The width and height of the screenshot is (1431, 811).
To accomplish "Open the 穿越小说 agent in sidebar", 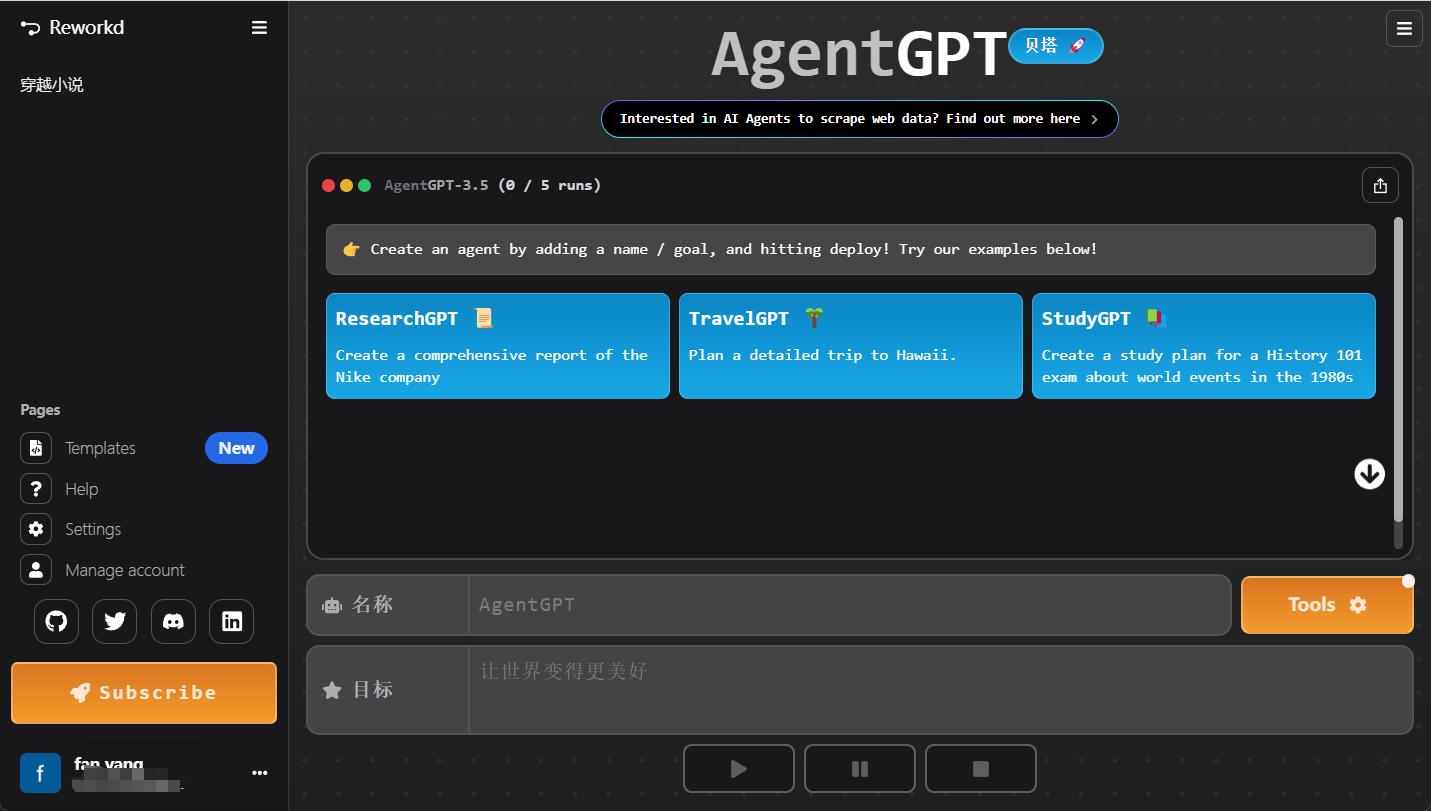I will tap(52, 85).
